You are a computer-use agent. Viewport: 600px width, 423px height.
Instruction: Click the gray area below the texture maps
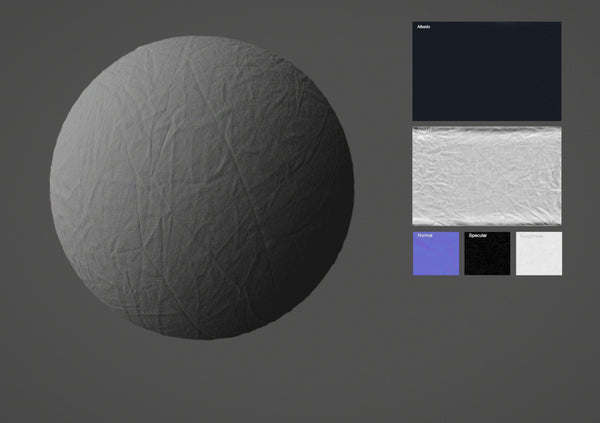tap(487, 340)
